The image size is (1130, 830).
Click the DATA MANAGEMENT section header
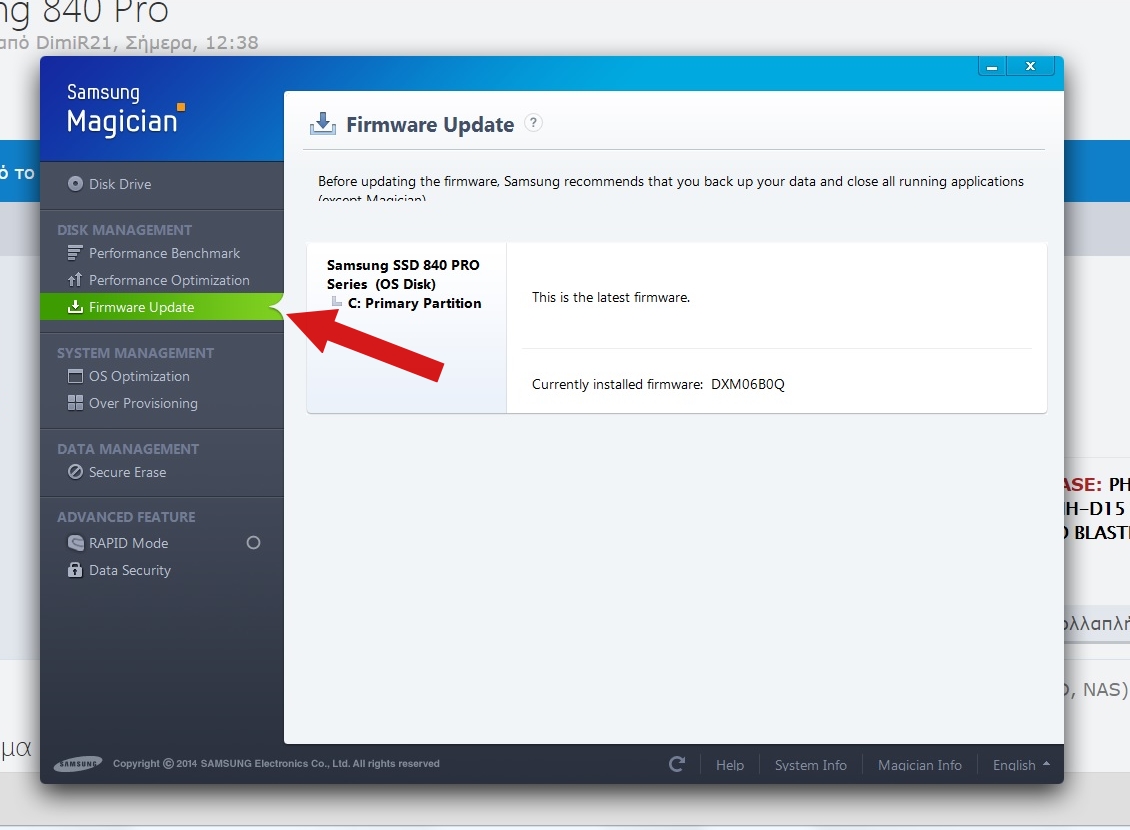128,450
